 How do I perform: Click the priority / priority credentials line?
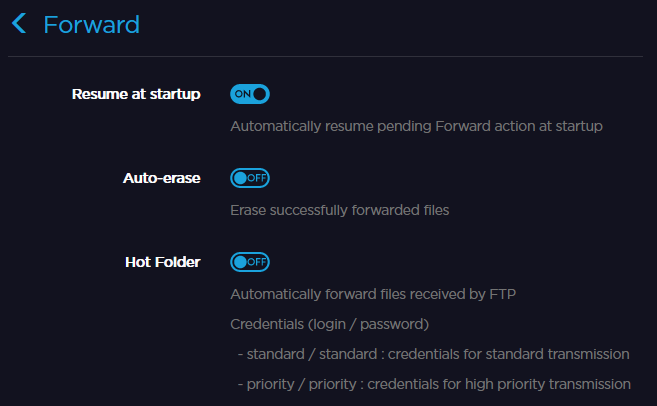(x=433, y=384)
